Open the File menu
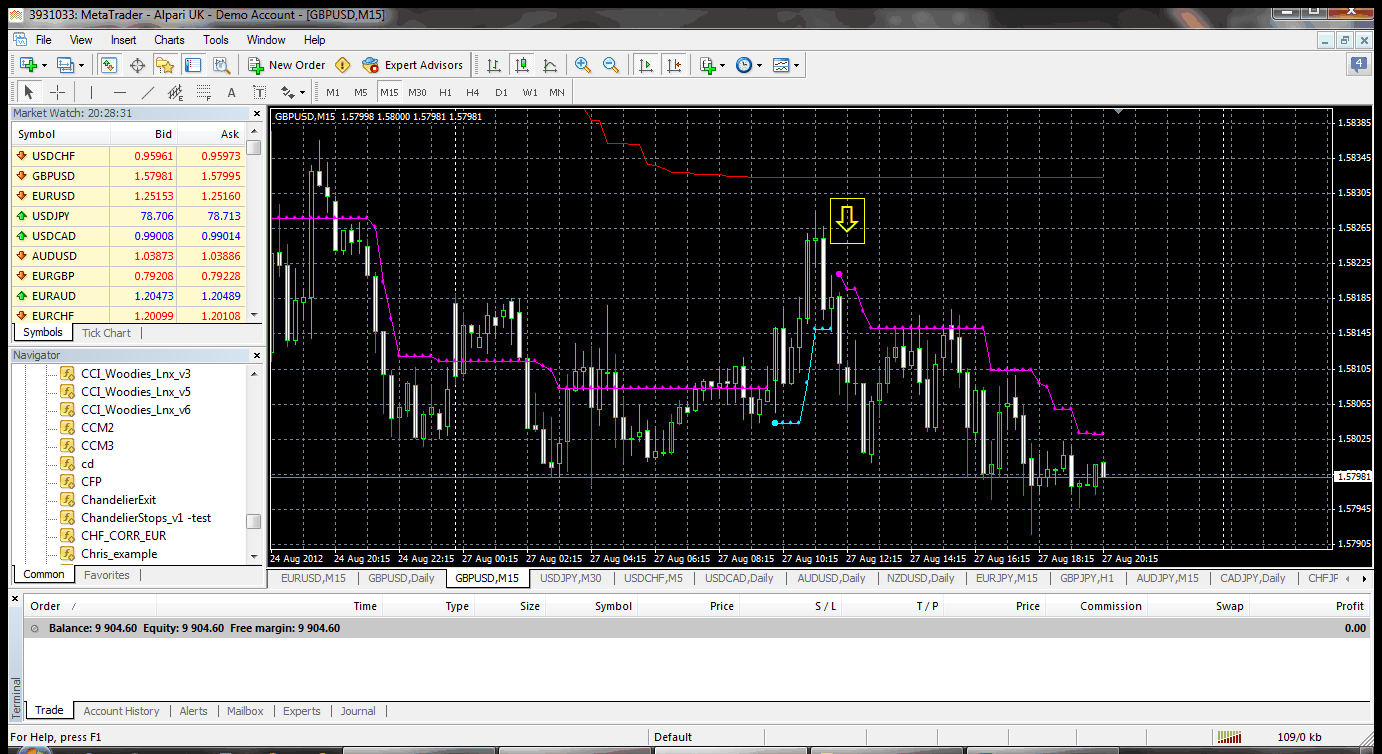Image resolution: width=1382 pixels, height=754 pixels. point(43,40)
